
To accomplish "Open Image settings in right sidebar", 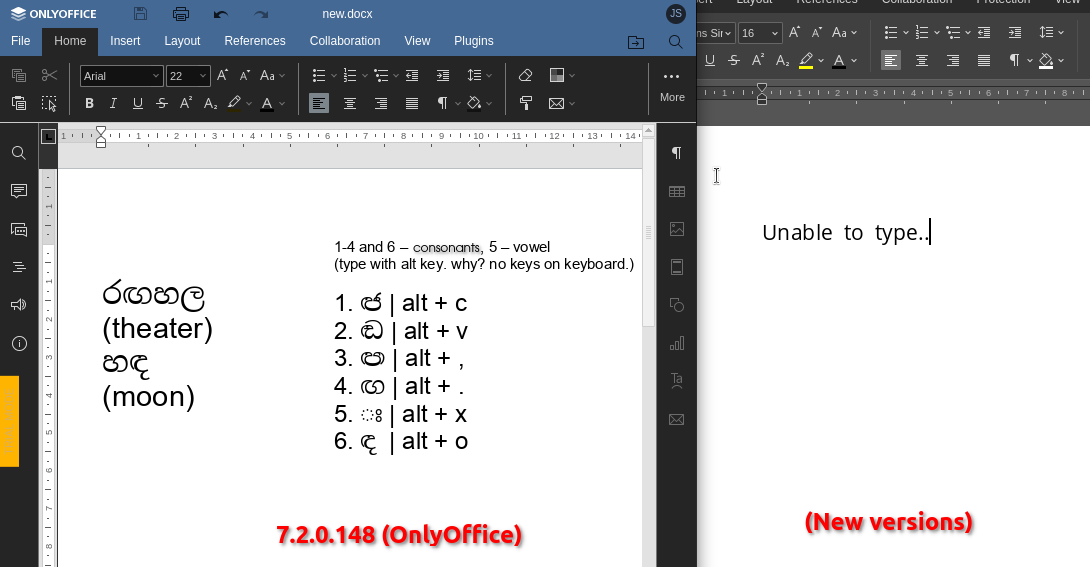I will coord(676,229).
